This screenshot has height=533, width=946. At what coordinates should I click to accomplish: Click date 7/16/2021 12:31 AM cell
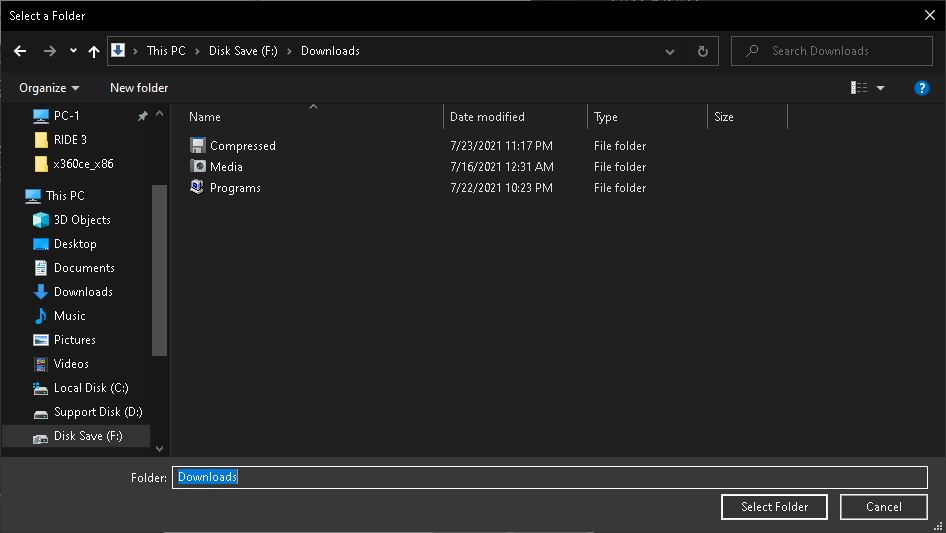[x=502, y=167]
